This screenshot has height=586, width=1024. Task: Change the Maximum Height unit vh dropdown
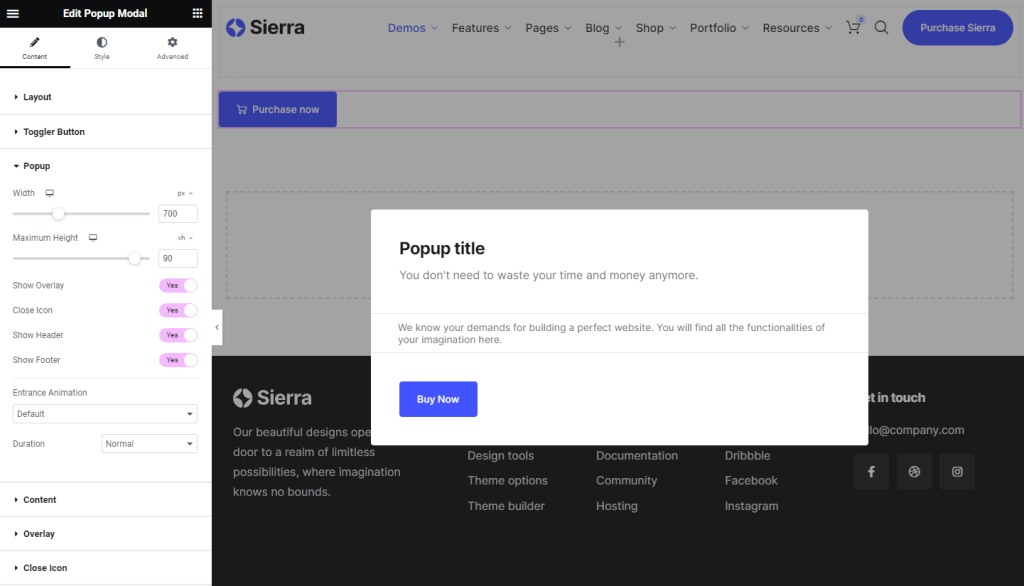pos(185,238)
